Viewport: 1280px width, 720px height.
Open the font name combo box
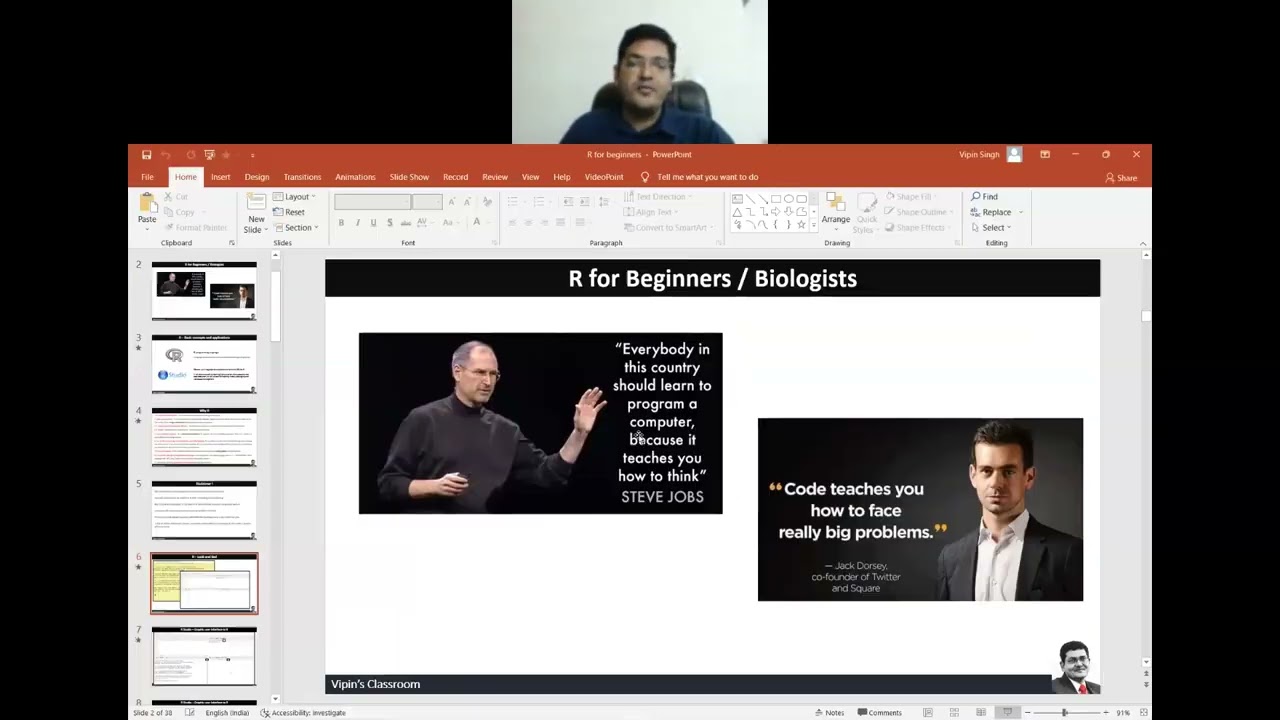pyautogui.click(x=372, y=202)
